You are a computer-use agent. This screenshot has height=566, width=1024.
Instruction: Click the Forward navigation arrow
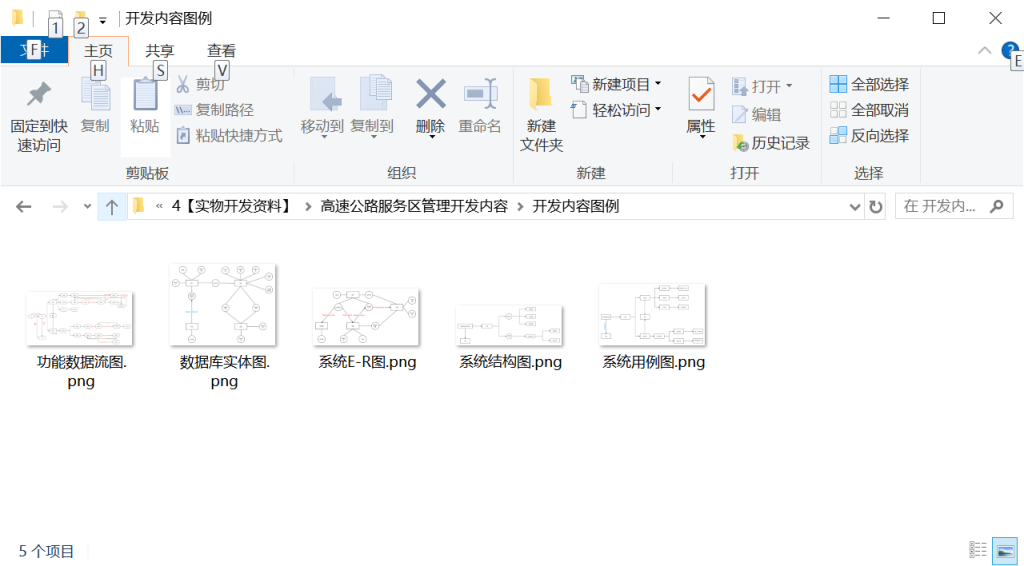pos(60,207)
